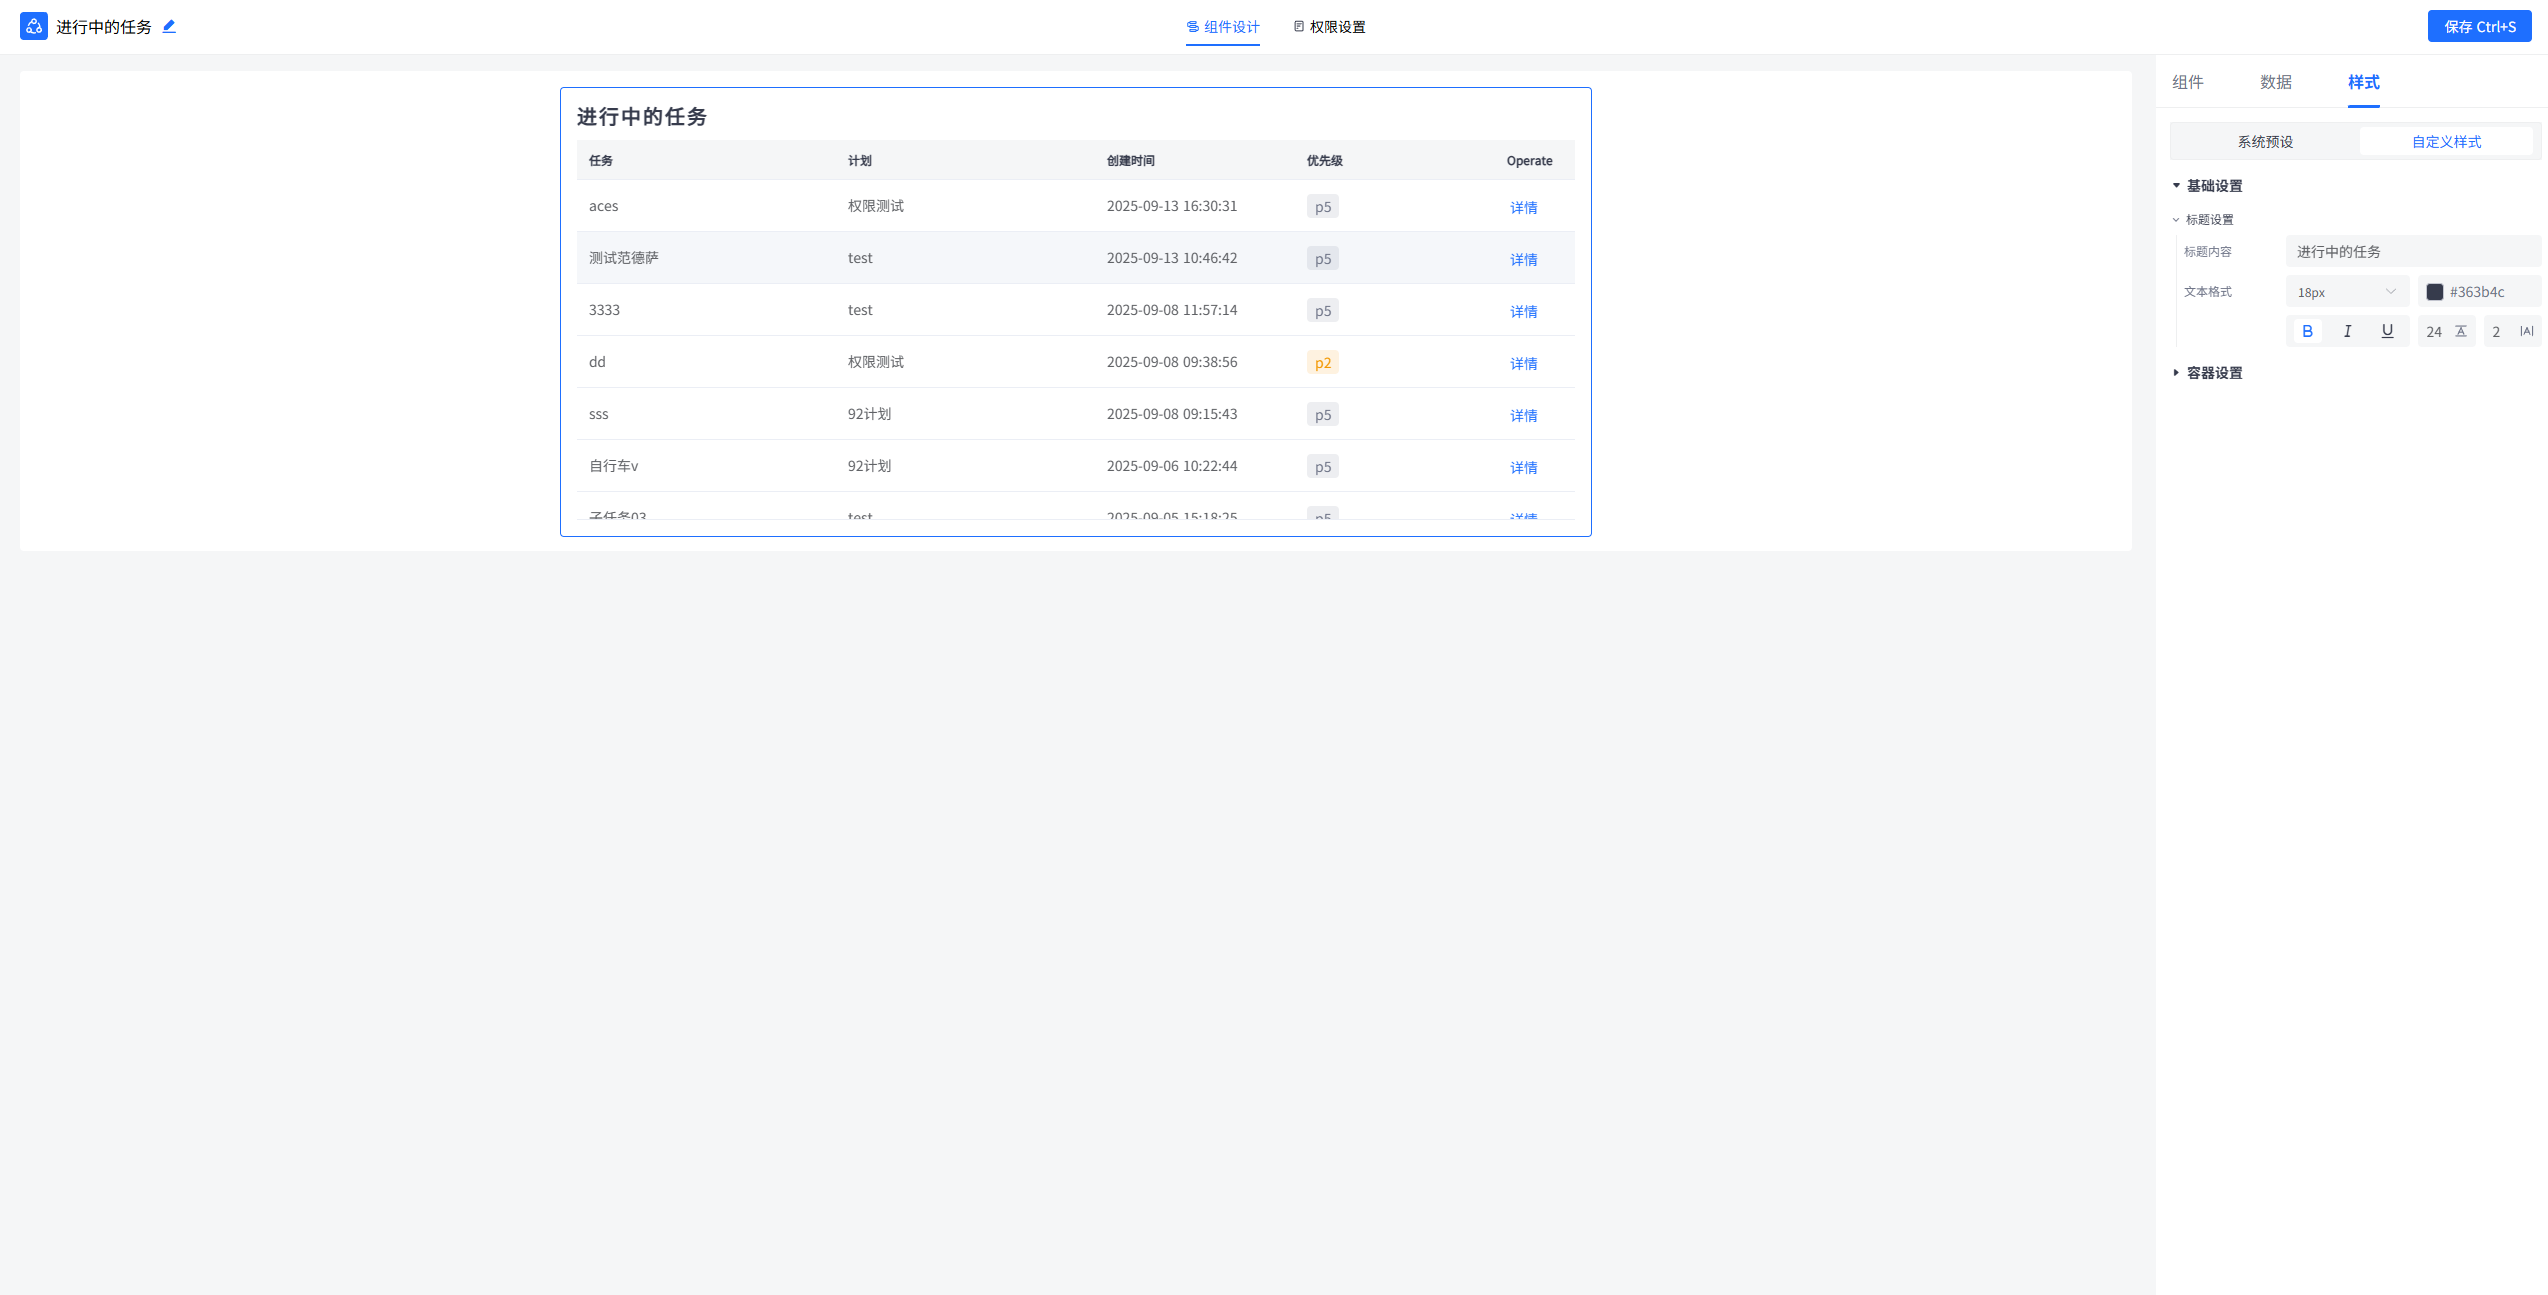This screenshot has width=2548, height=1295.
Task: Click the letter-spacing icon next to 2
Action: (2526, 331)
